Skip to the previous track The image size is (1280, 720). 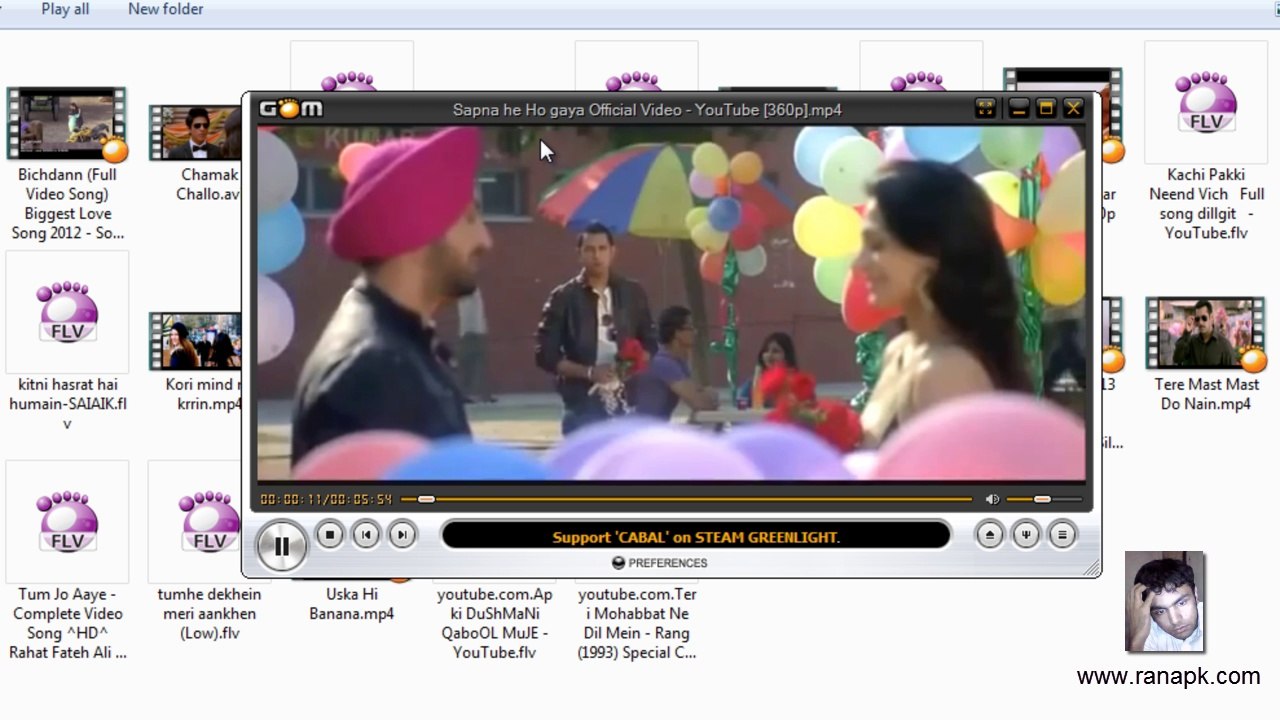pos(366,535)
